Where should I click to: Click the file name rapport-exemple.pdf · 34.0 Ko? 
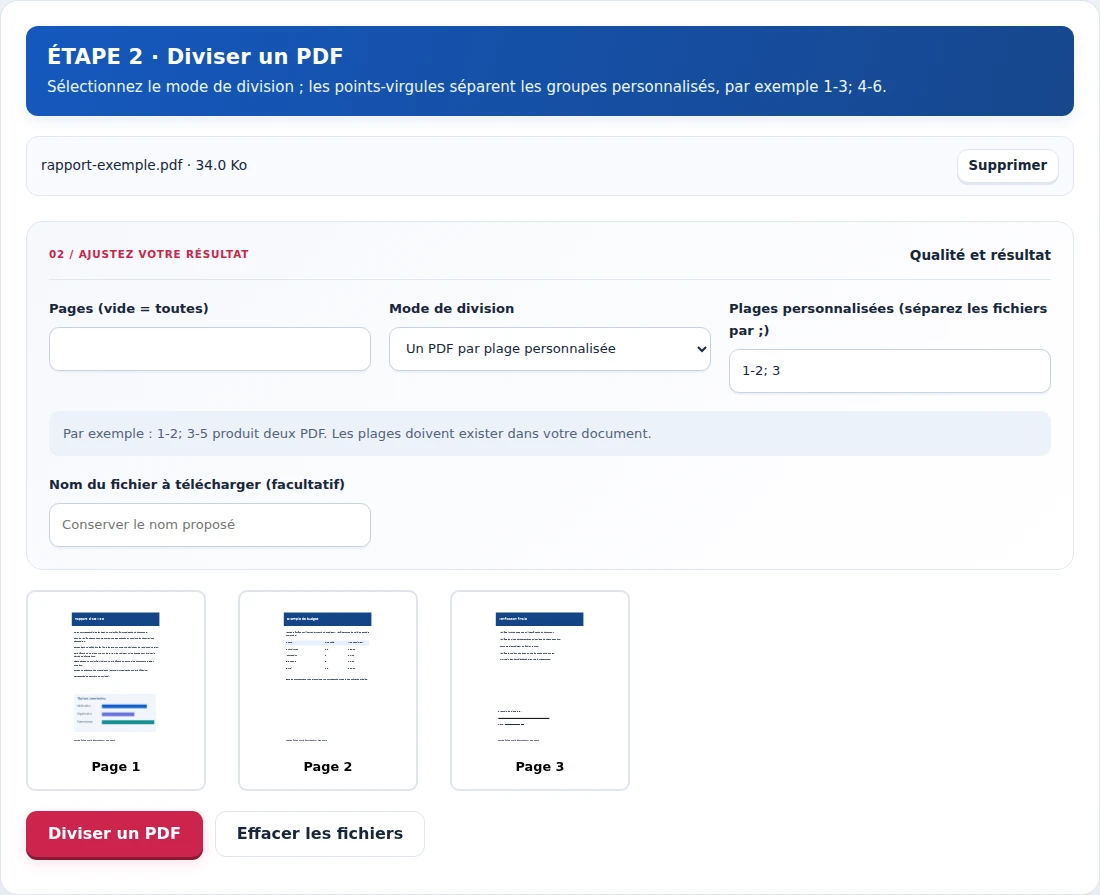(144, 166)
